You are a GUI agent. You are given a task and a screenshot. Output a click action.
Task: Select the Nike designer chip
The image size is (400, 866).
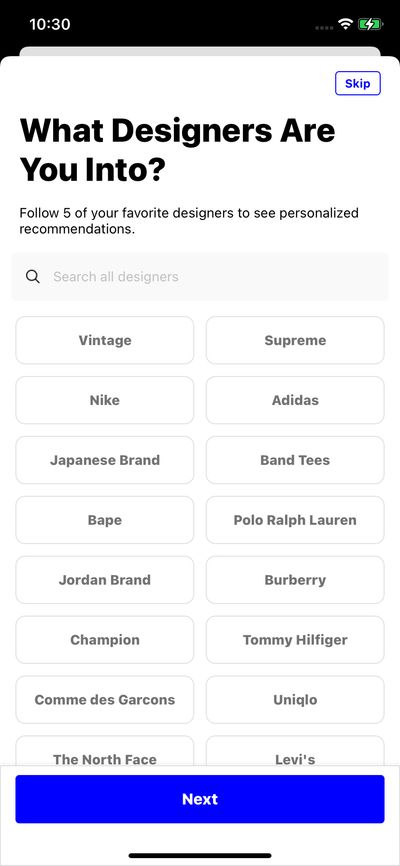[105, 400]
